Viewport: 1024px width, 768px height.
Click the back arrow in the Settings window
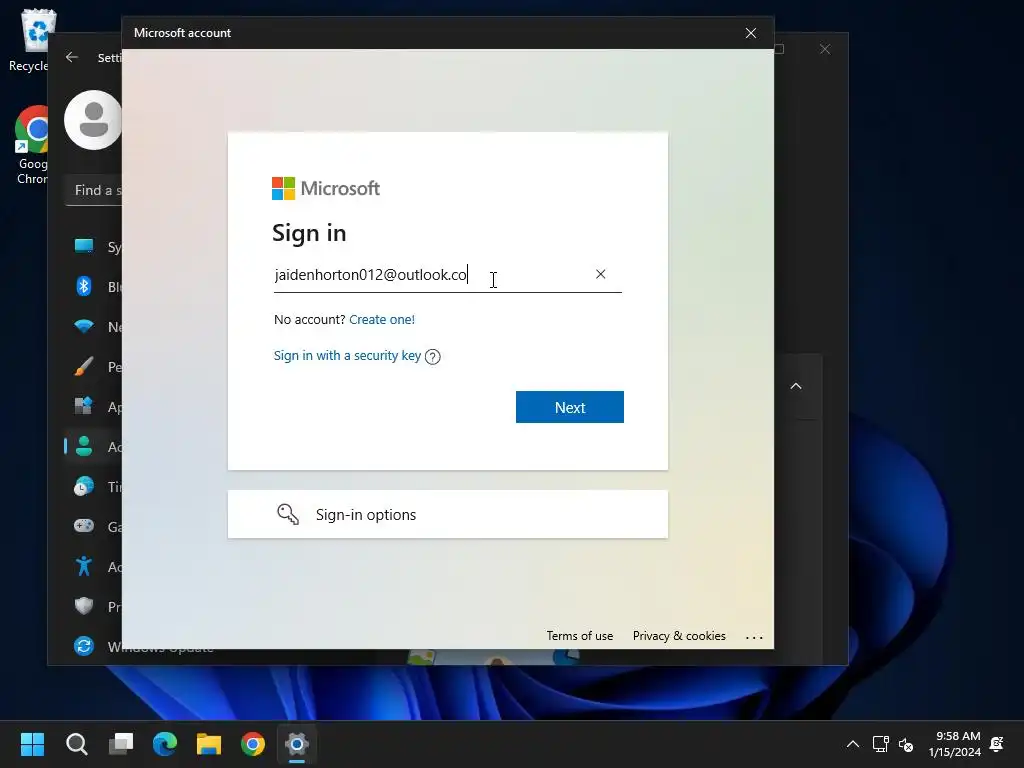pos(72,57)
